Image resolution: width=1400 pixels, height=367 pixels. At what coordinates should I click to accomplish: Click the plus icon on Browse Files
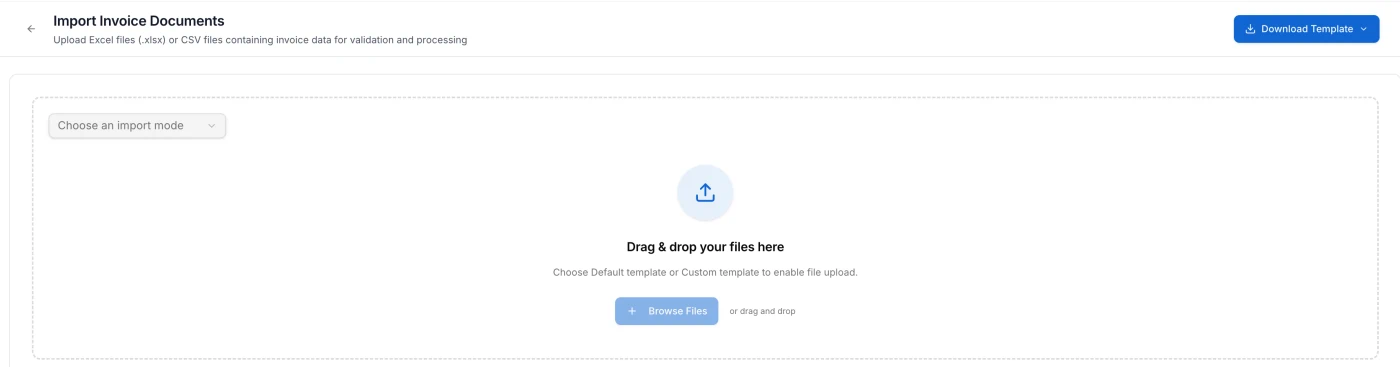(x=632, y=311)
